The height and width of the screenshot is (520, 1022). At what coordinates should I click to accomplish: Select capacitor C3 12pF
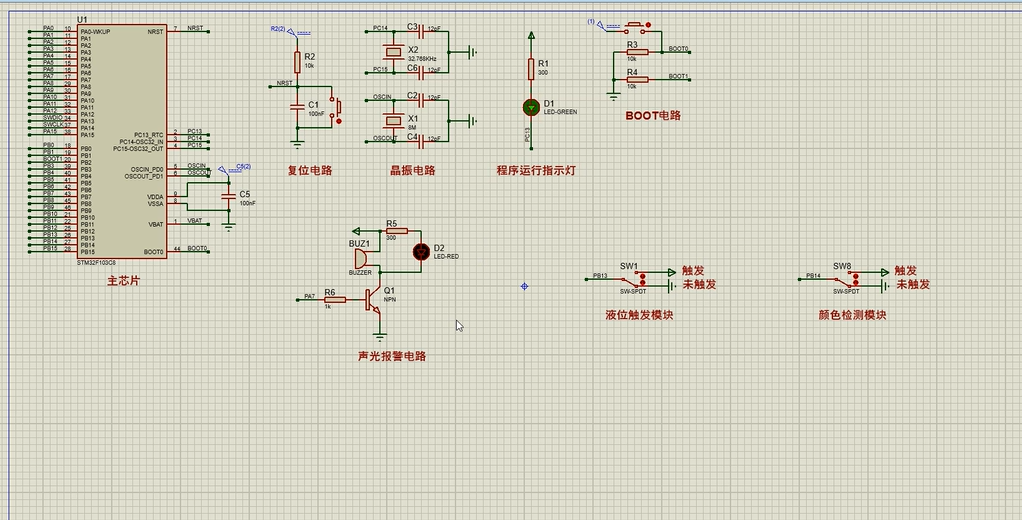click(421, 30)
